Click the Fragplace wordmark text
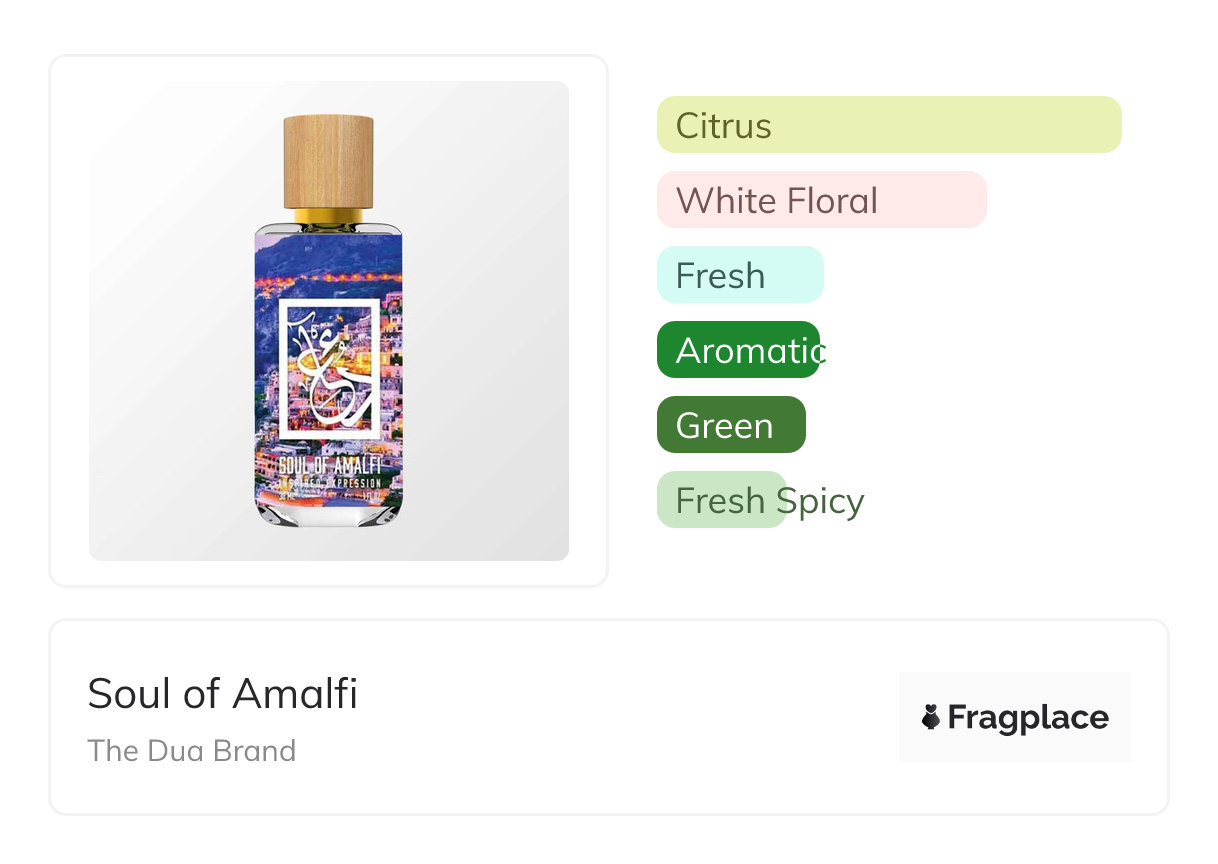The width and height of the screenshot is (1218, 864). [x=1027, y=717]
